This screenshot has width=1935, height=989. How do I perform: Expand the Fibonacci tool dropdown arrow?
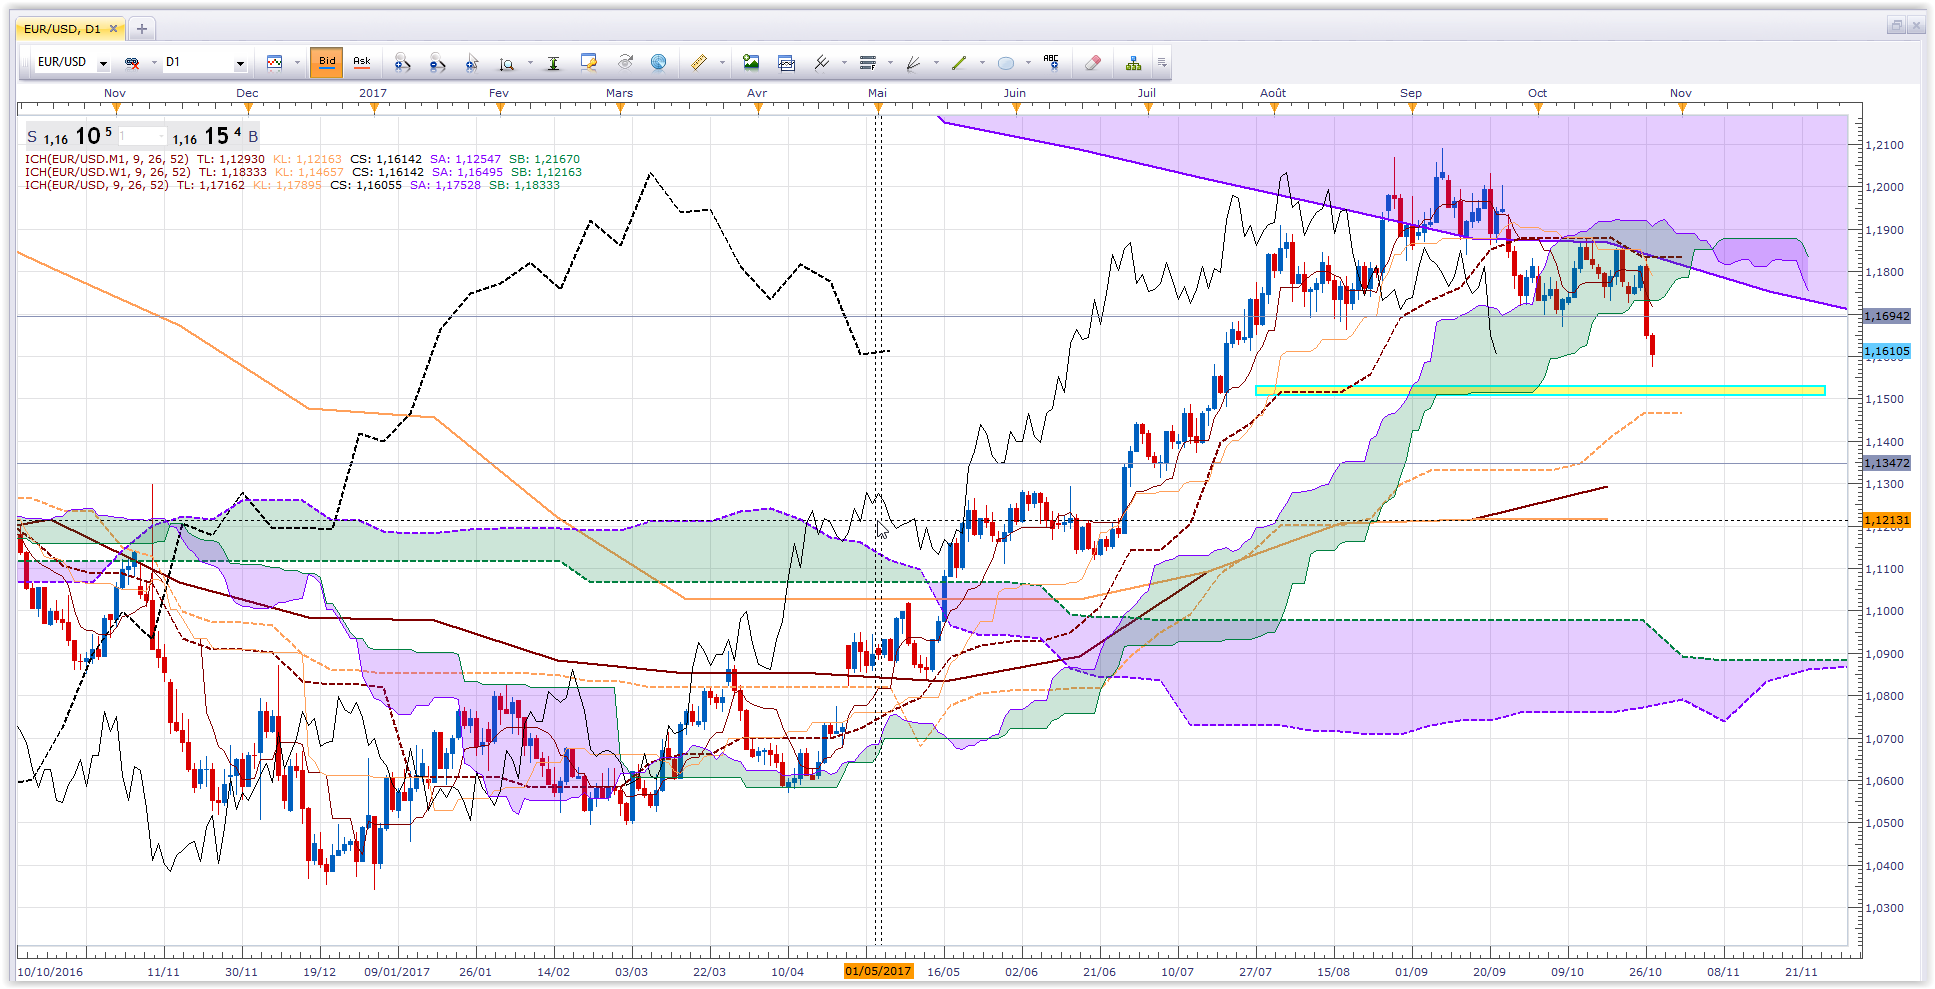click(890, 63)
